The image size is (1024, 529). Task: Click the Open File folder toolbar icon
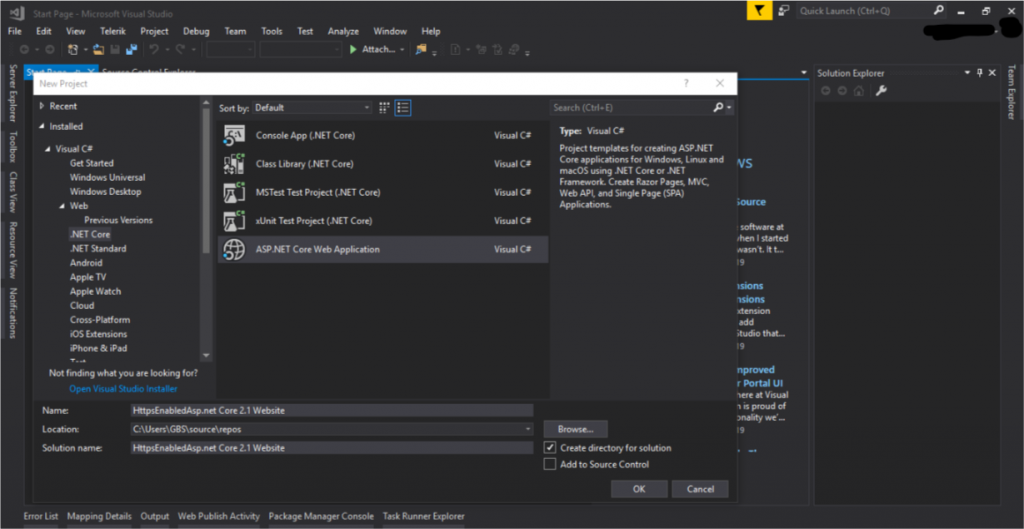99,49
